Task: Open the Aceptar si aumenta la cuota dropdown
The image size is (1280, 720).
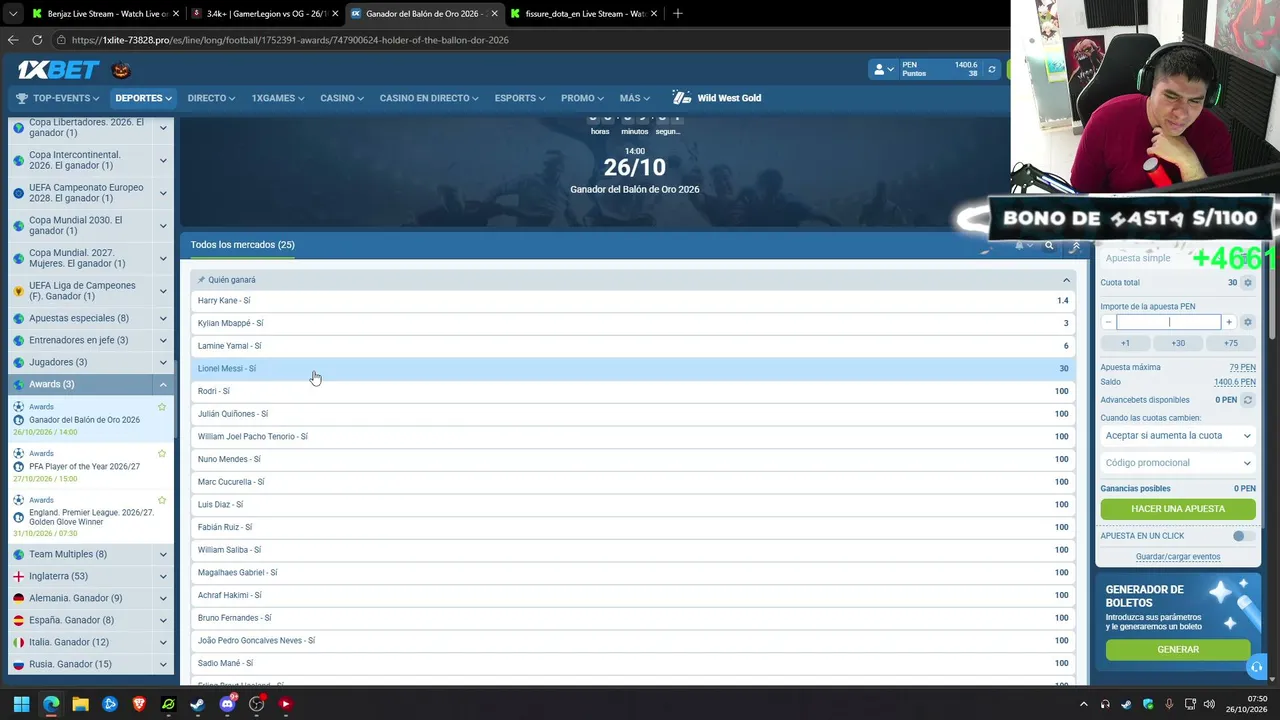Action: tap(1178, 436)
